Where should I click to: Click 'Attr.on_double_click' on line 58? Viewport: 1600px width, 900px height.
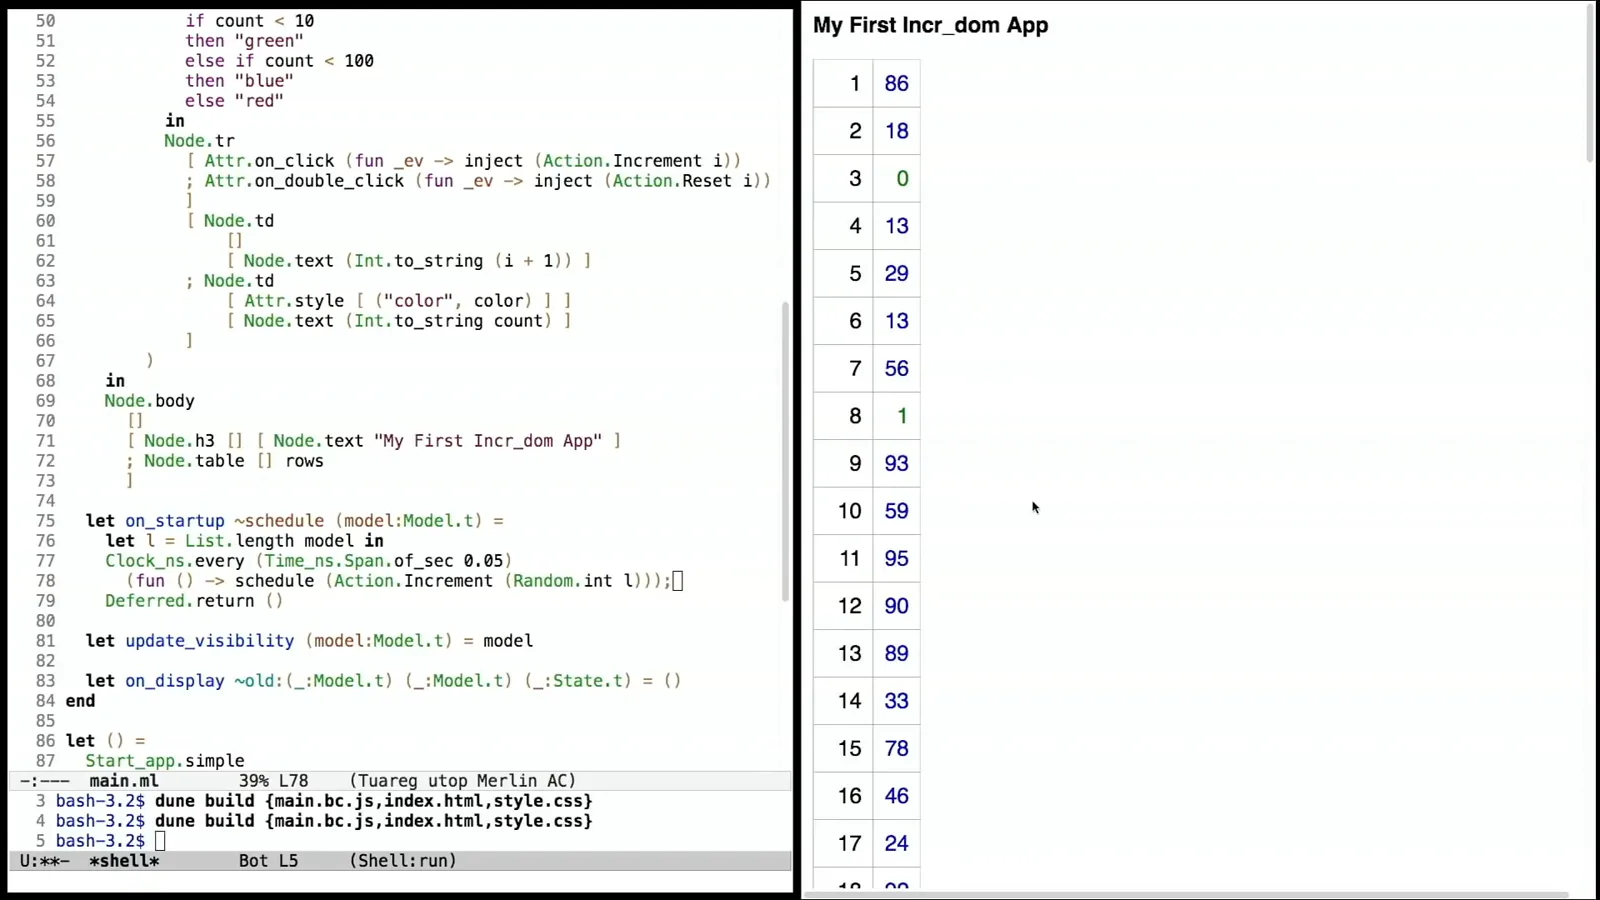[x=304, y=181]
